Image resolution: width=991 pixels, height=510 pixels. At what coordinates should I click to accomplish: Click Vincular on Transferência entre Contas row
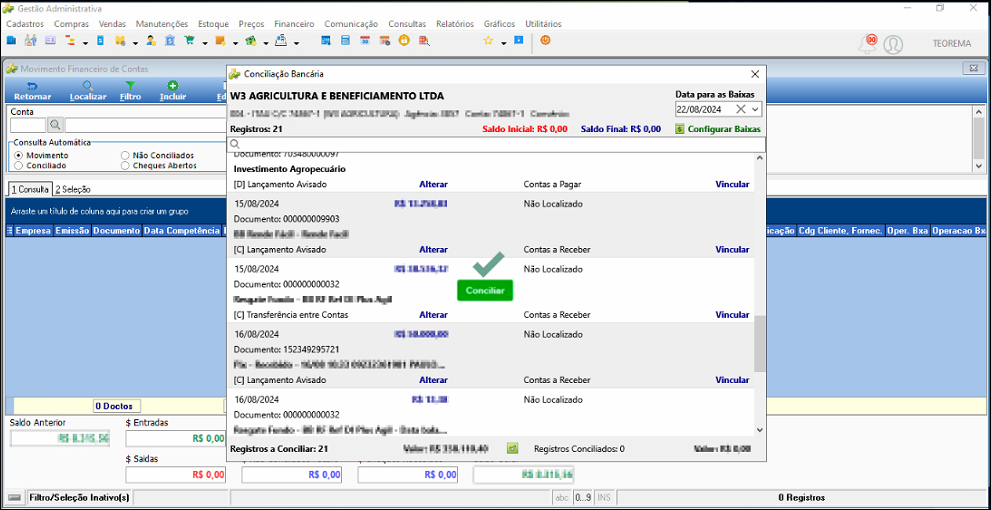click(732, 315)
